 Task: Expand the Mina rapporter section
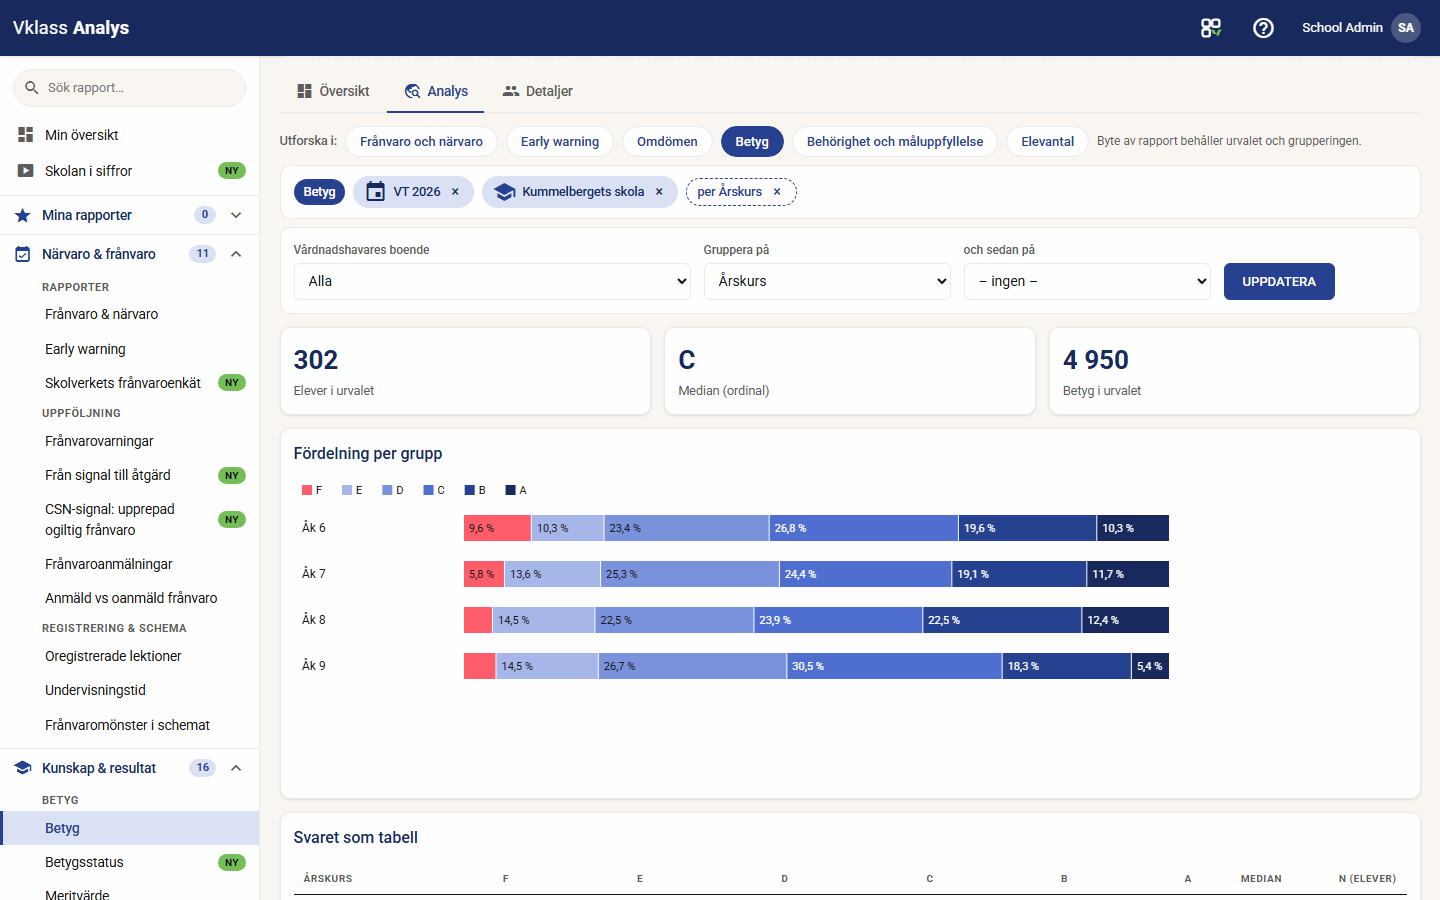[236, 215]
